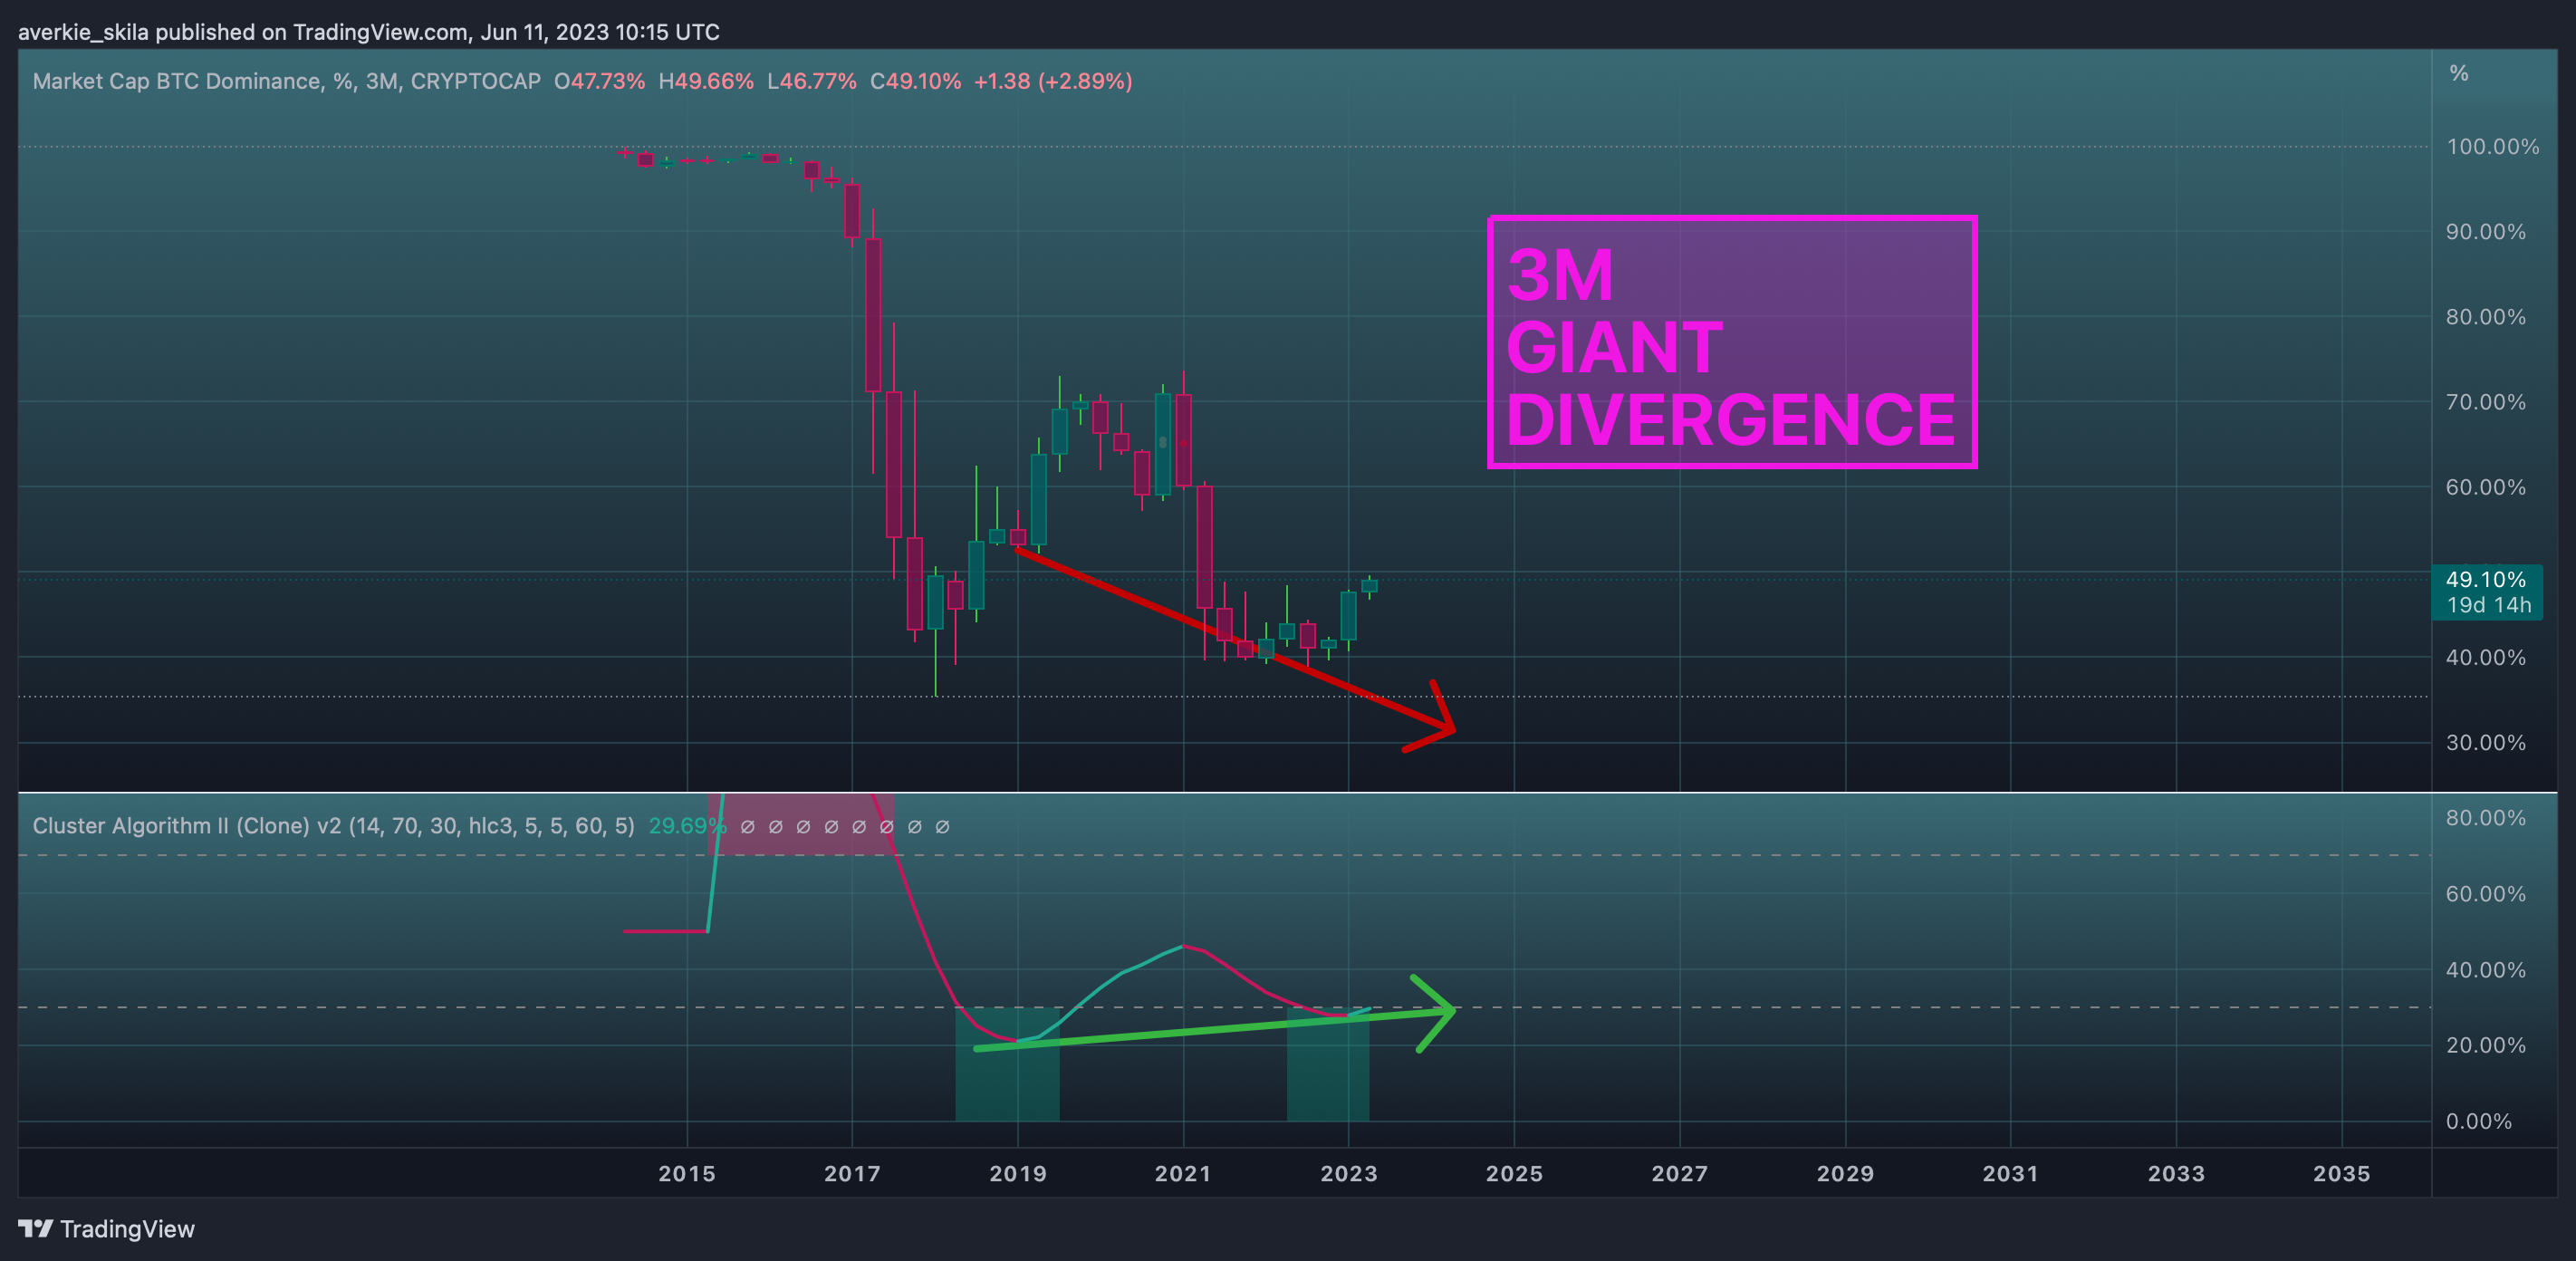
Task: Click the TradingView wordmark text
Action: point(127,1229)
